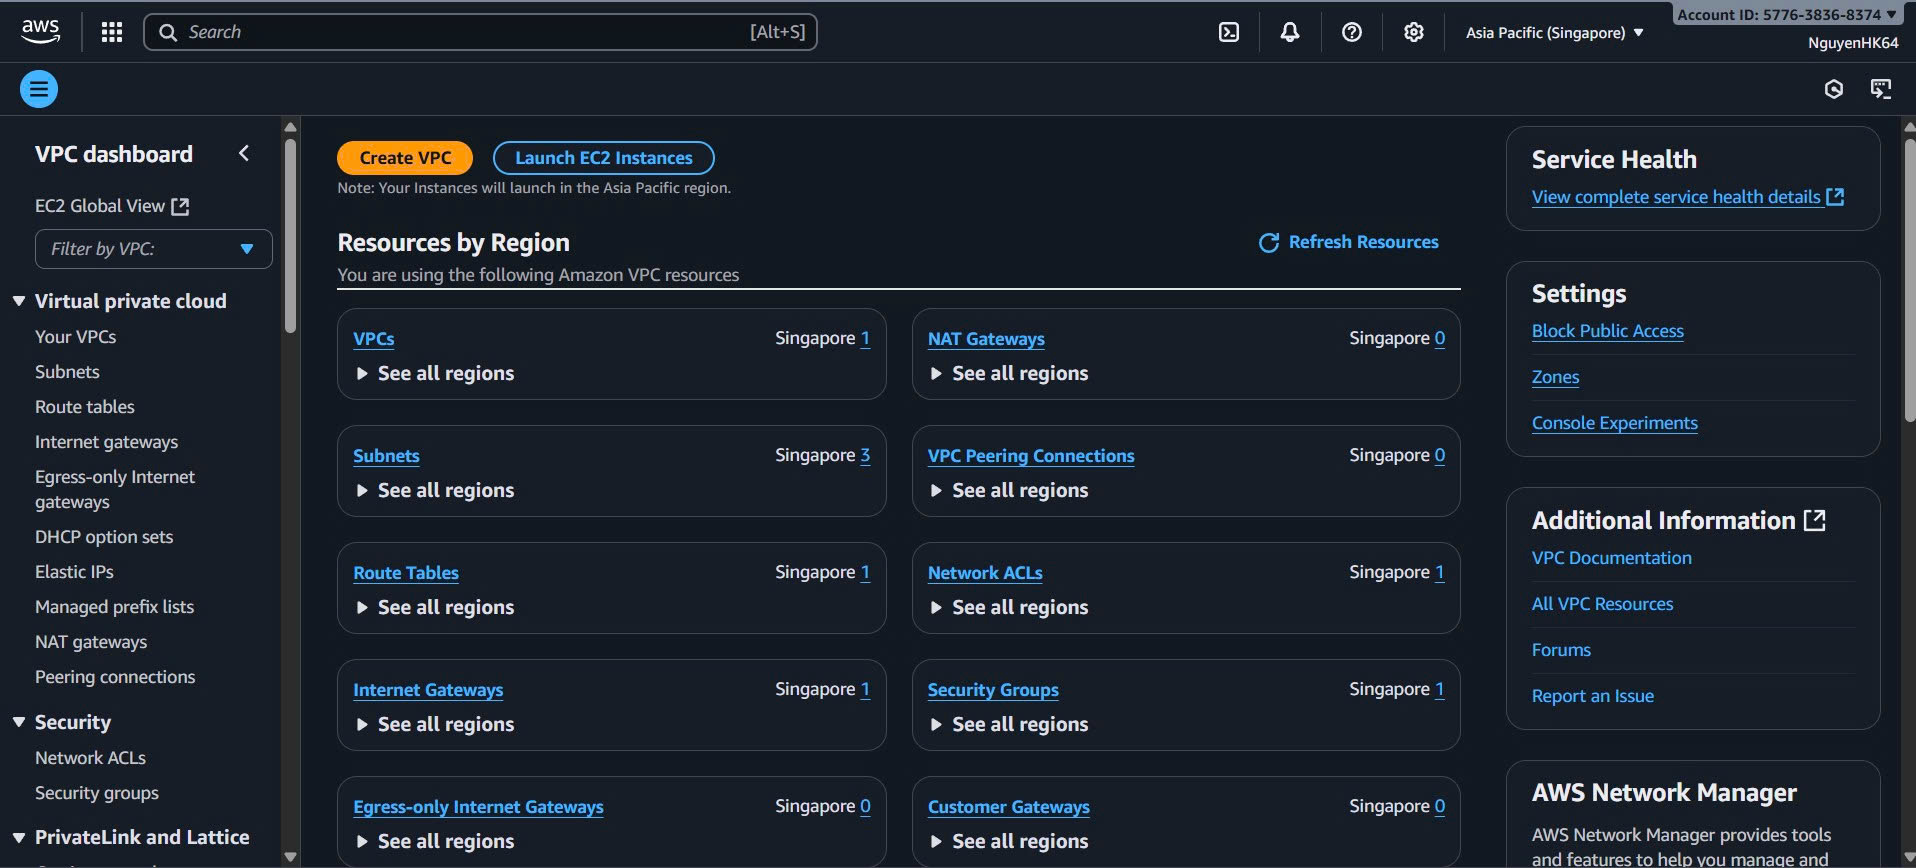Open the VPCs resource card link

[x=374, y=339]
